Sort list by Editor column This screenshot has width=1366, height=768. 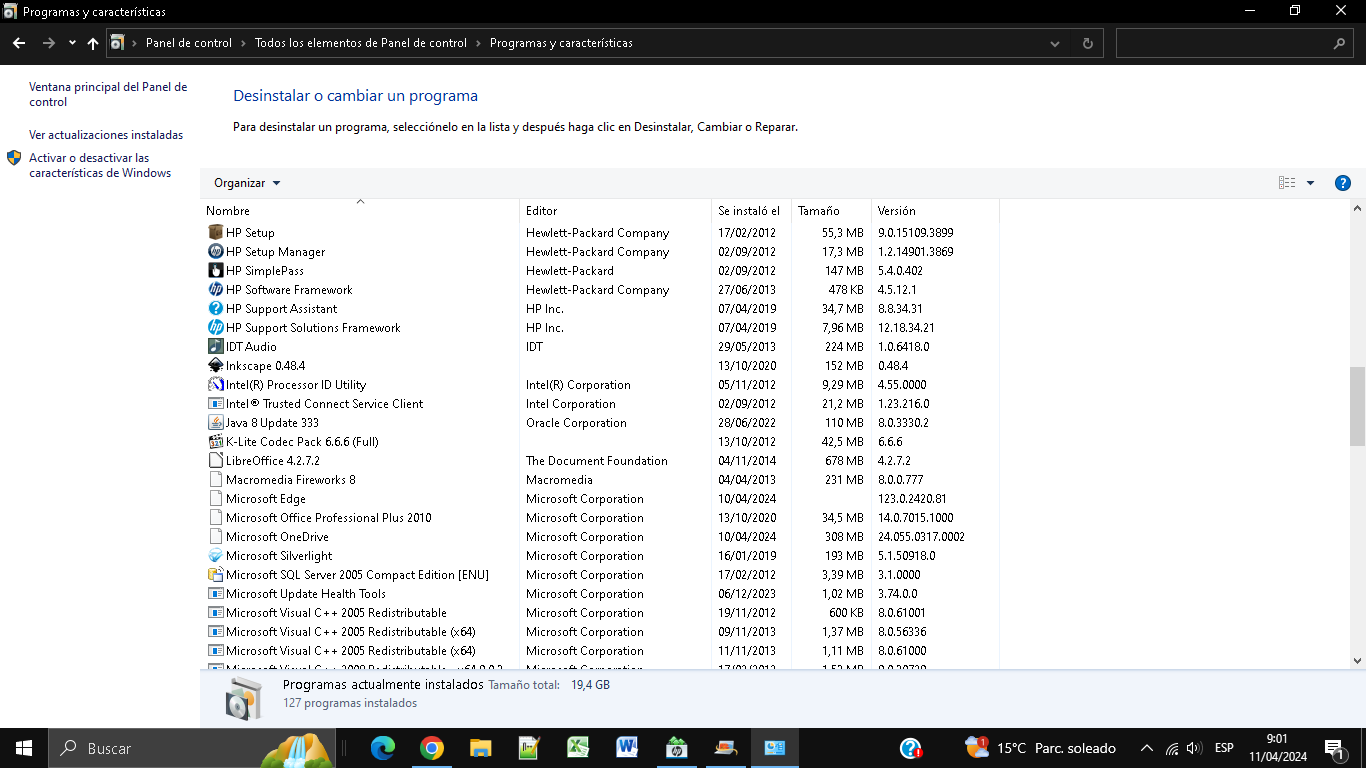pos(616,210)
